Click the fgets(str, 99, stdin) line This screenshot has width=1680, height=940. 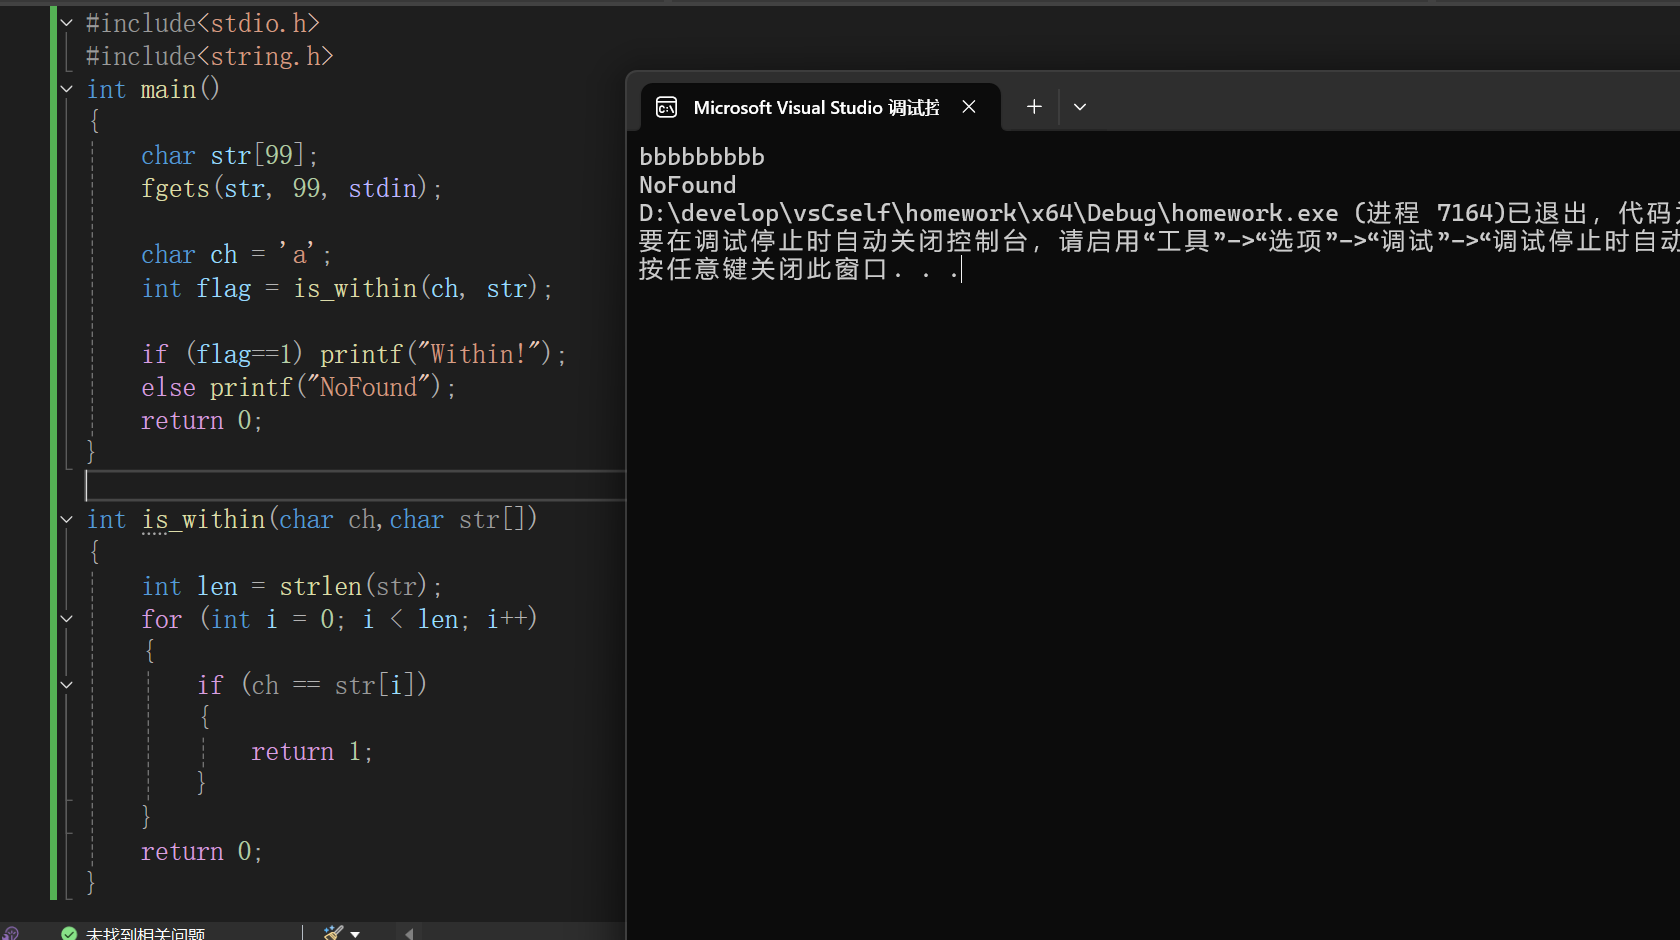[x=291, y=188]
